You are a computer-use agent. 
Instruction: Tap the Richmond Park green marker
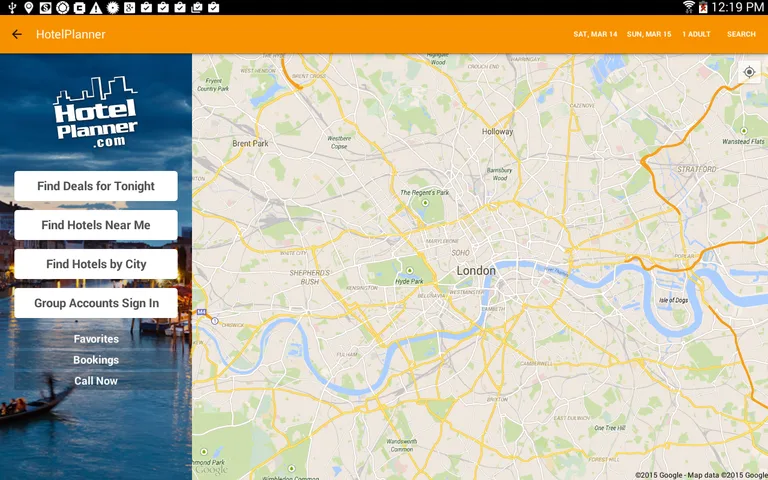point(204,452)
